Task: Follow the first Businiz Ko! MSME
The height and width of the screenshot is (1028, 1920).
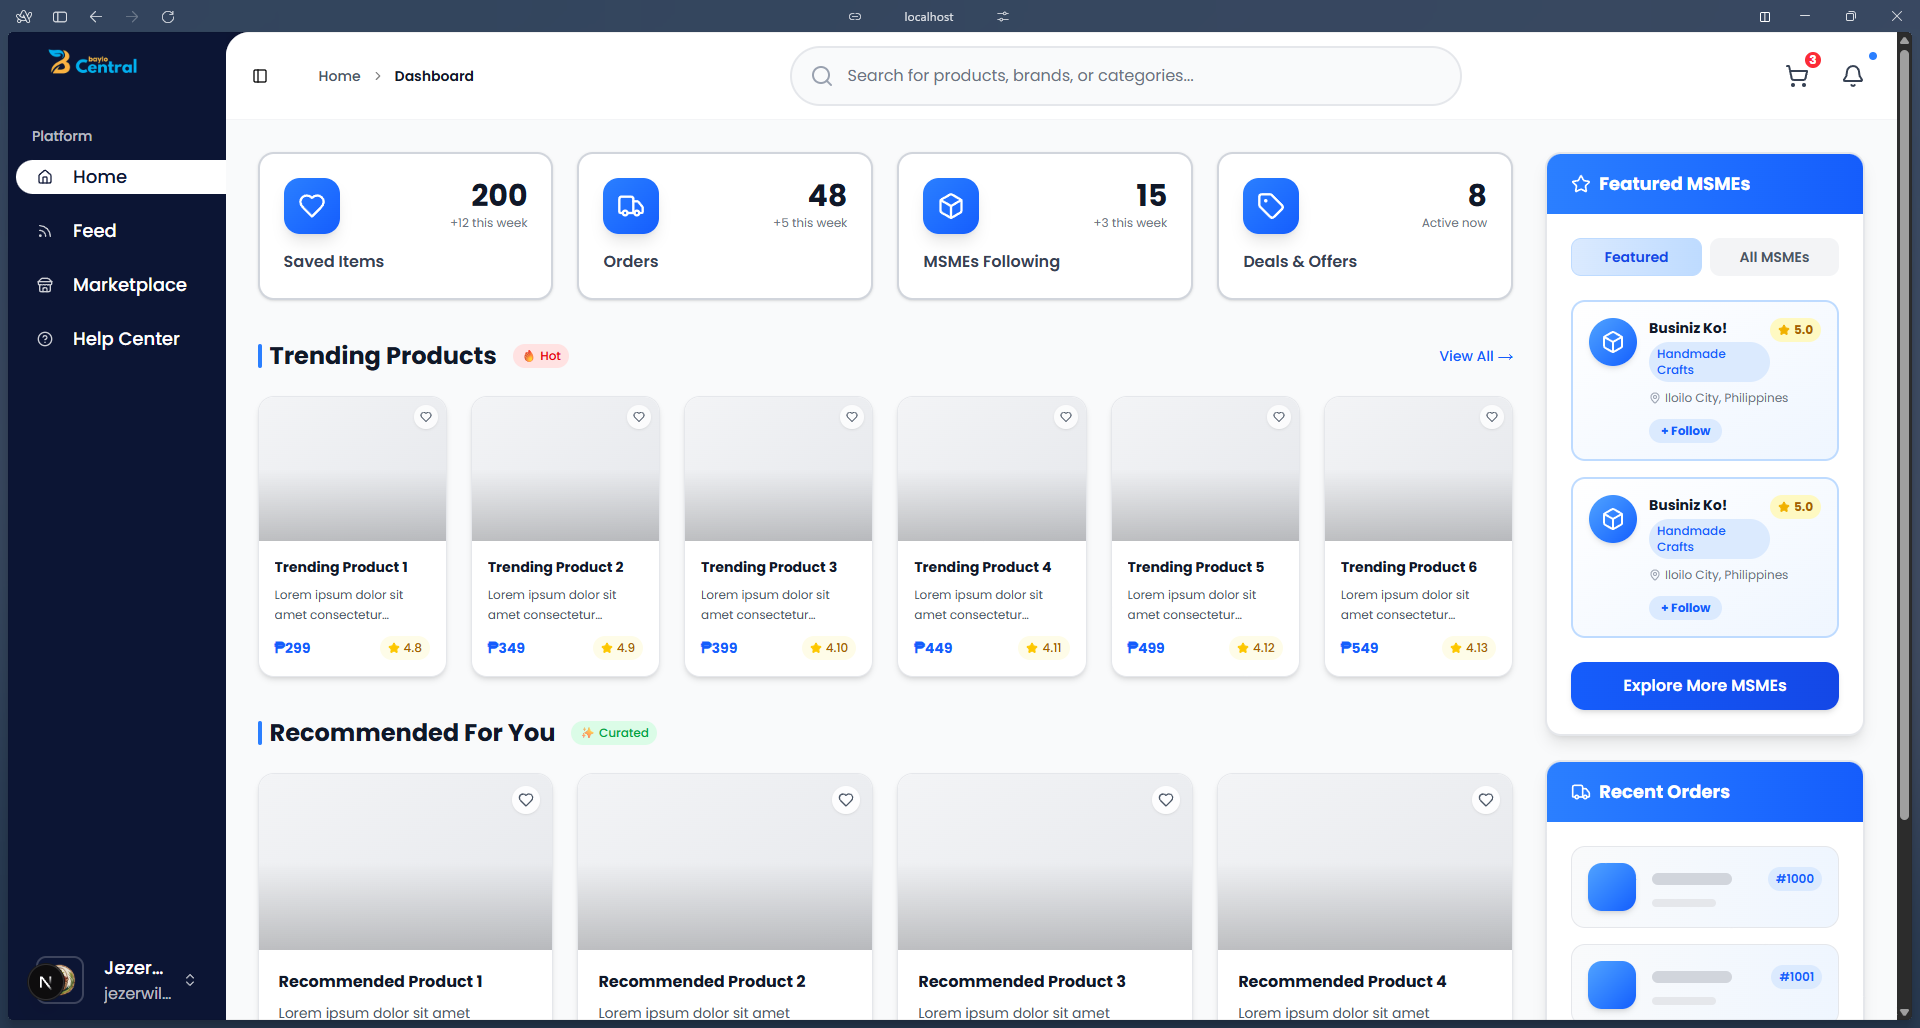Action: [1685, 431]
